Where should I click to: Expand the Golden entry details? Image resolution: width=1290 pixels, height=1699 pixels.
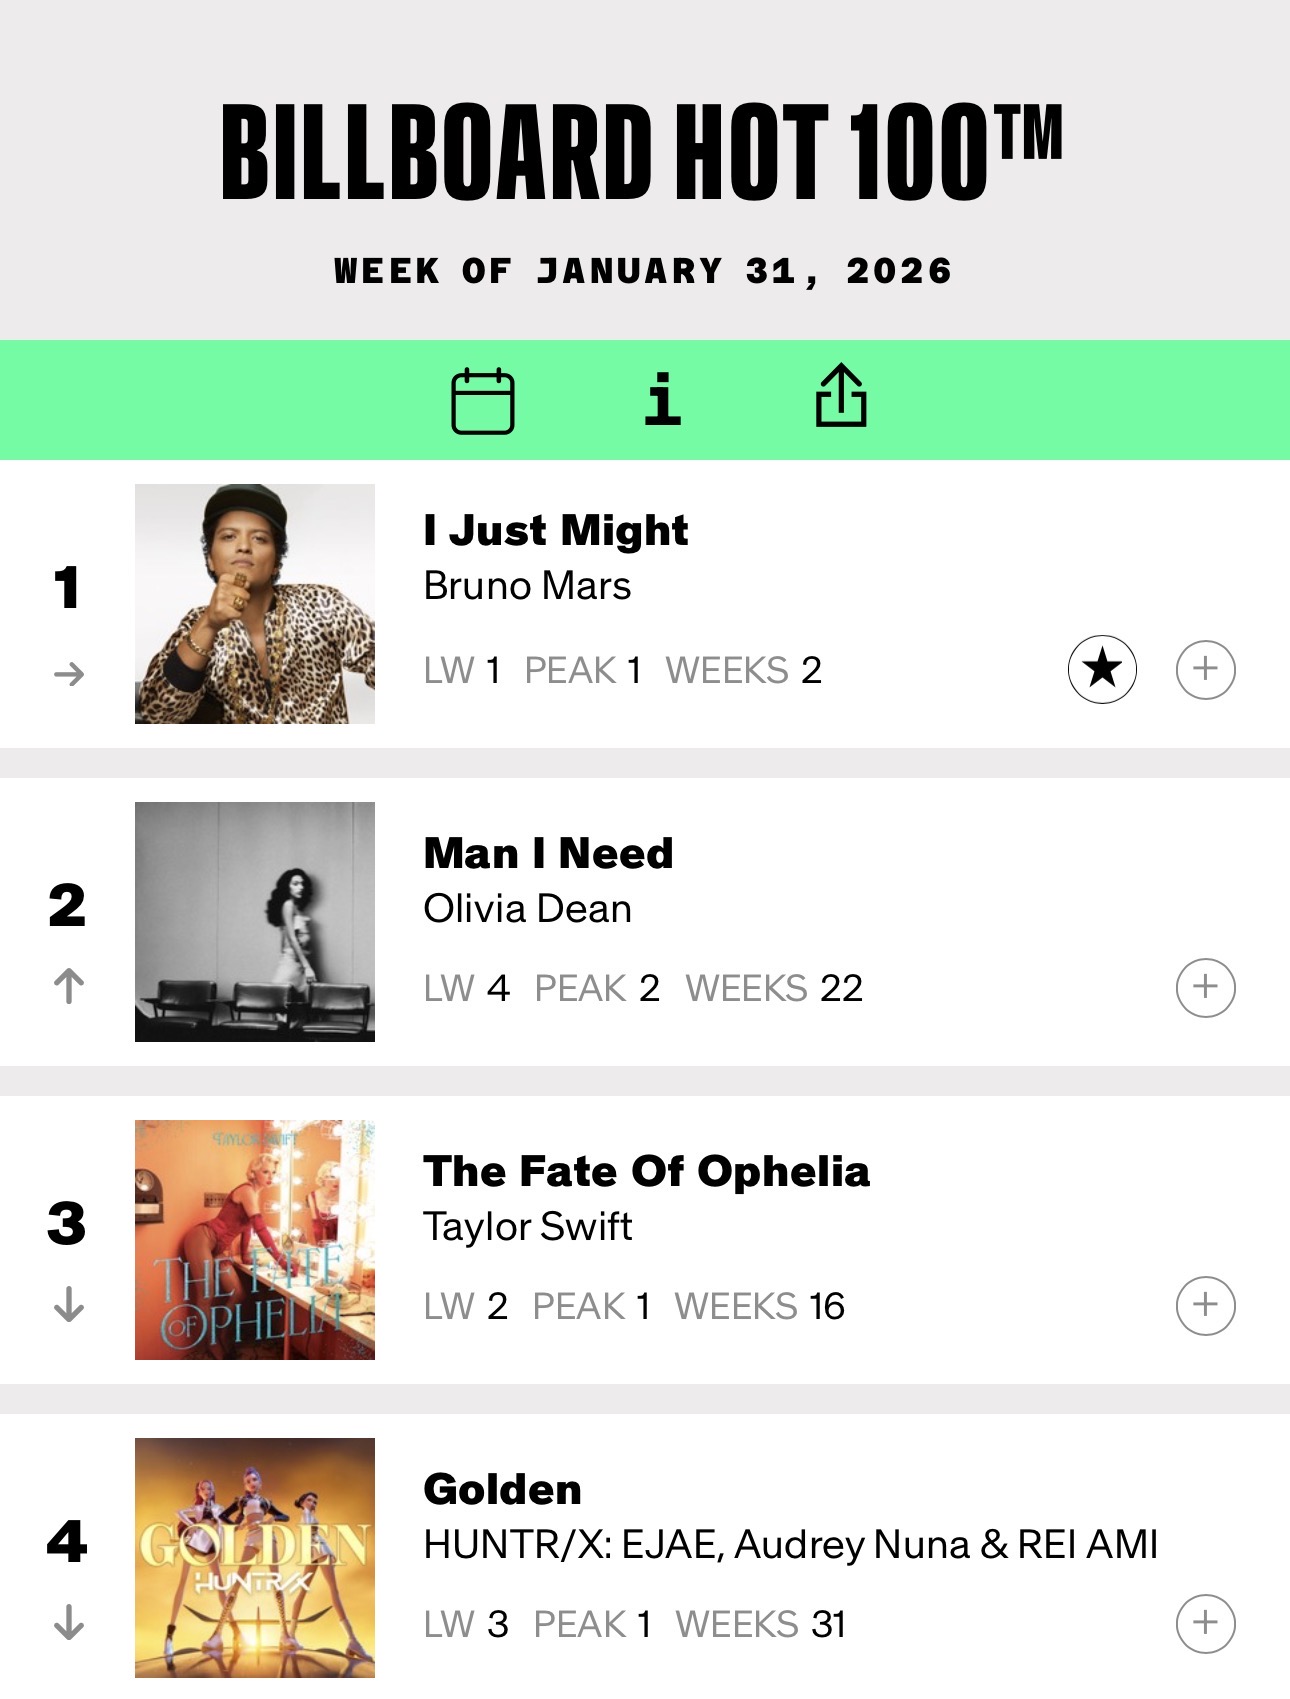click(1205, 1623)
